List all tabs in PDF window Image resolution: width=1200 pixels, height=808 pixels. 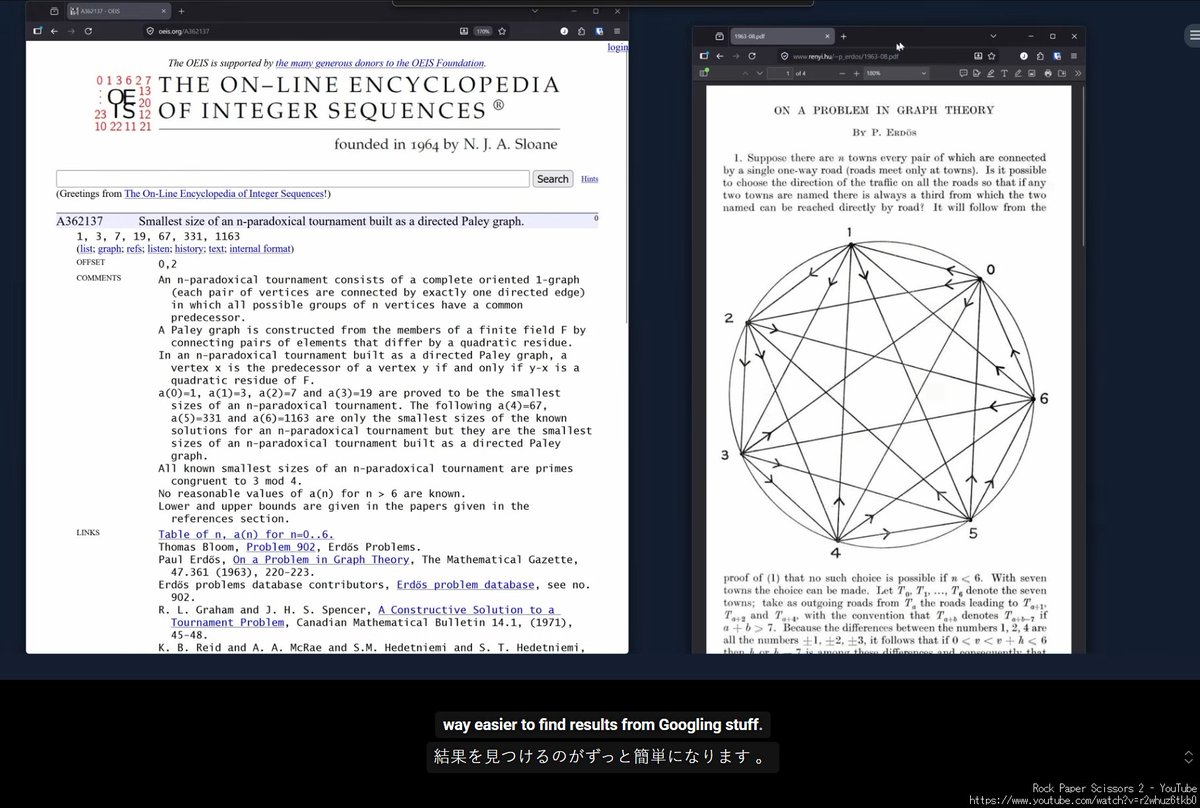coord(993,36)
